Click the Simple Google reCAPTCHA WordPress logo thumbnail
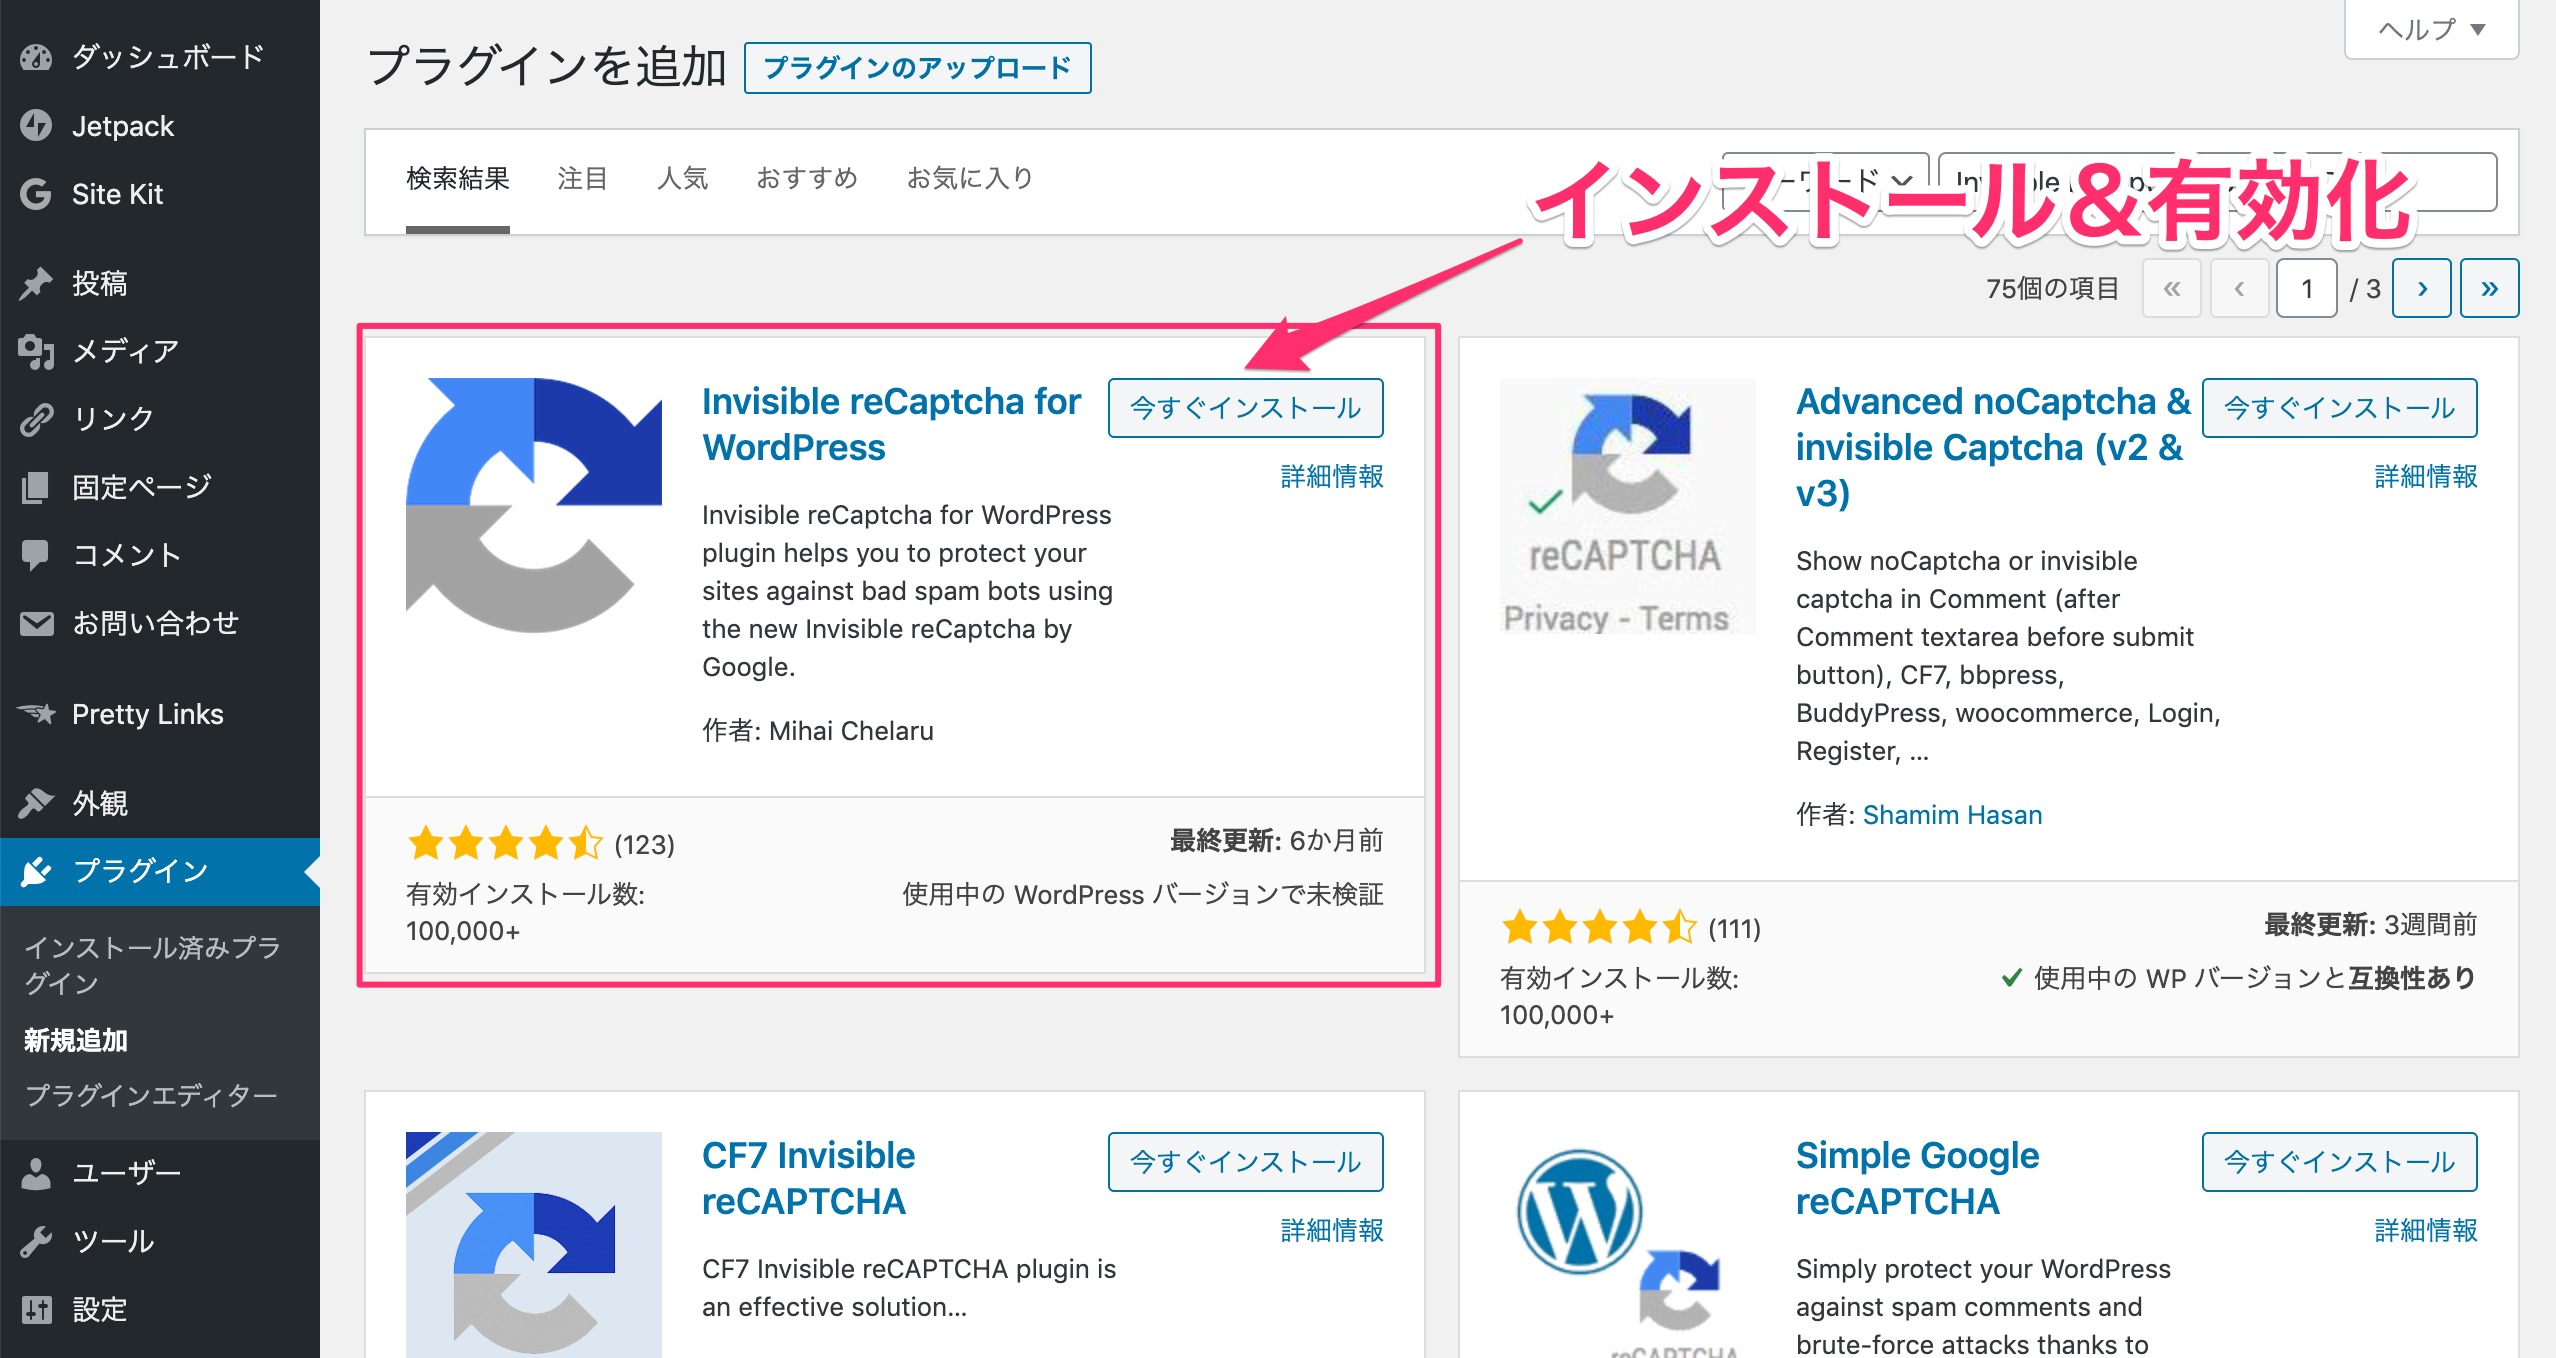The width and height of the screenshot is (2556, 1358). pyautogui.click(x=1628, y=1244)
